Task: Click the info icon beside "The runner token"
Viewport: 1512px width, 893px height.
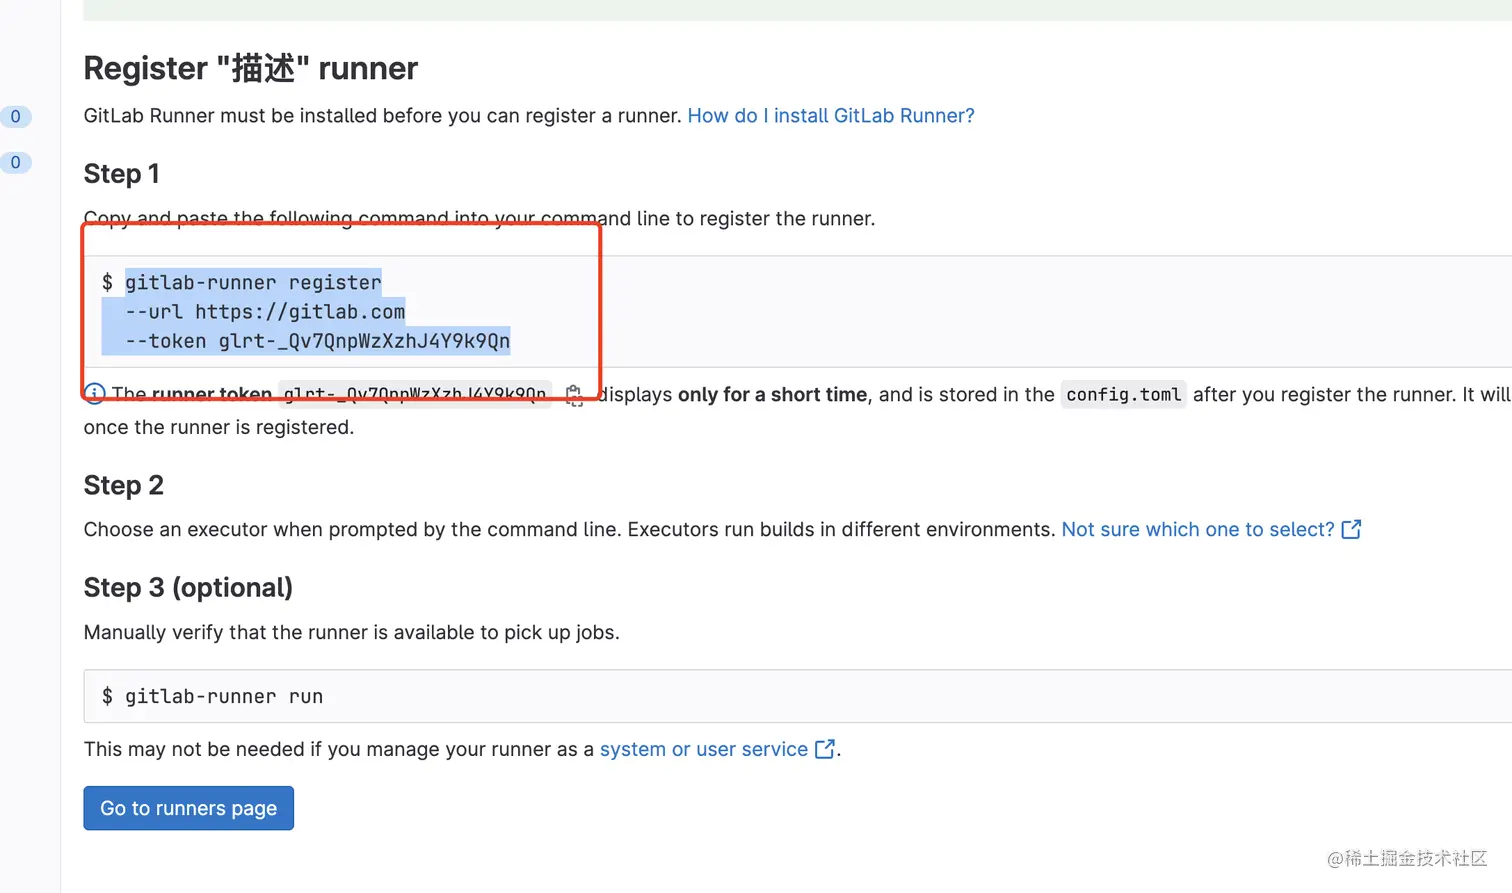Action: 94,394
